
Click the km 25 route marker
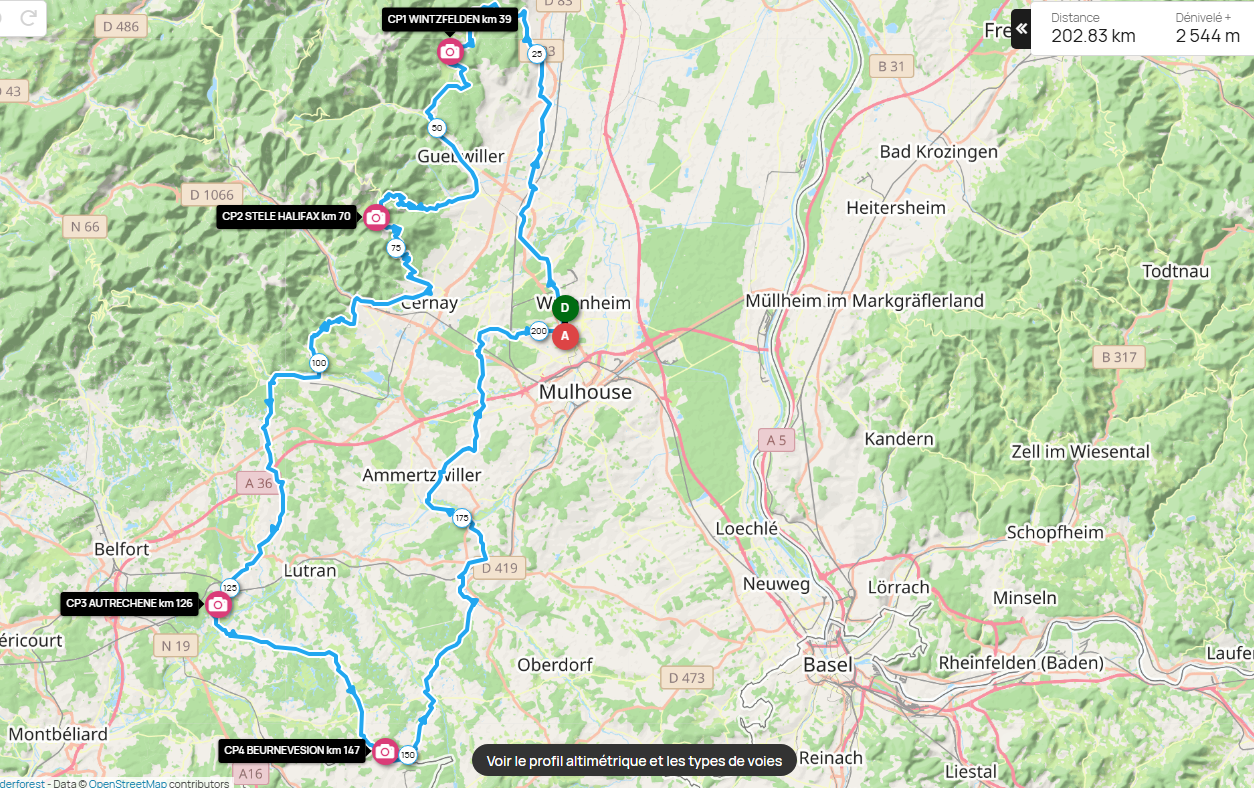click(x=537, y=54)
